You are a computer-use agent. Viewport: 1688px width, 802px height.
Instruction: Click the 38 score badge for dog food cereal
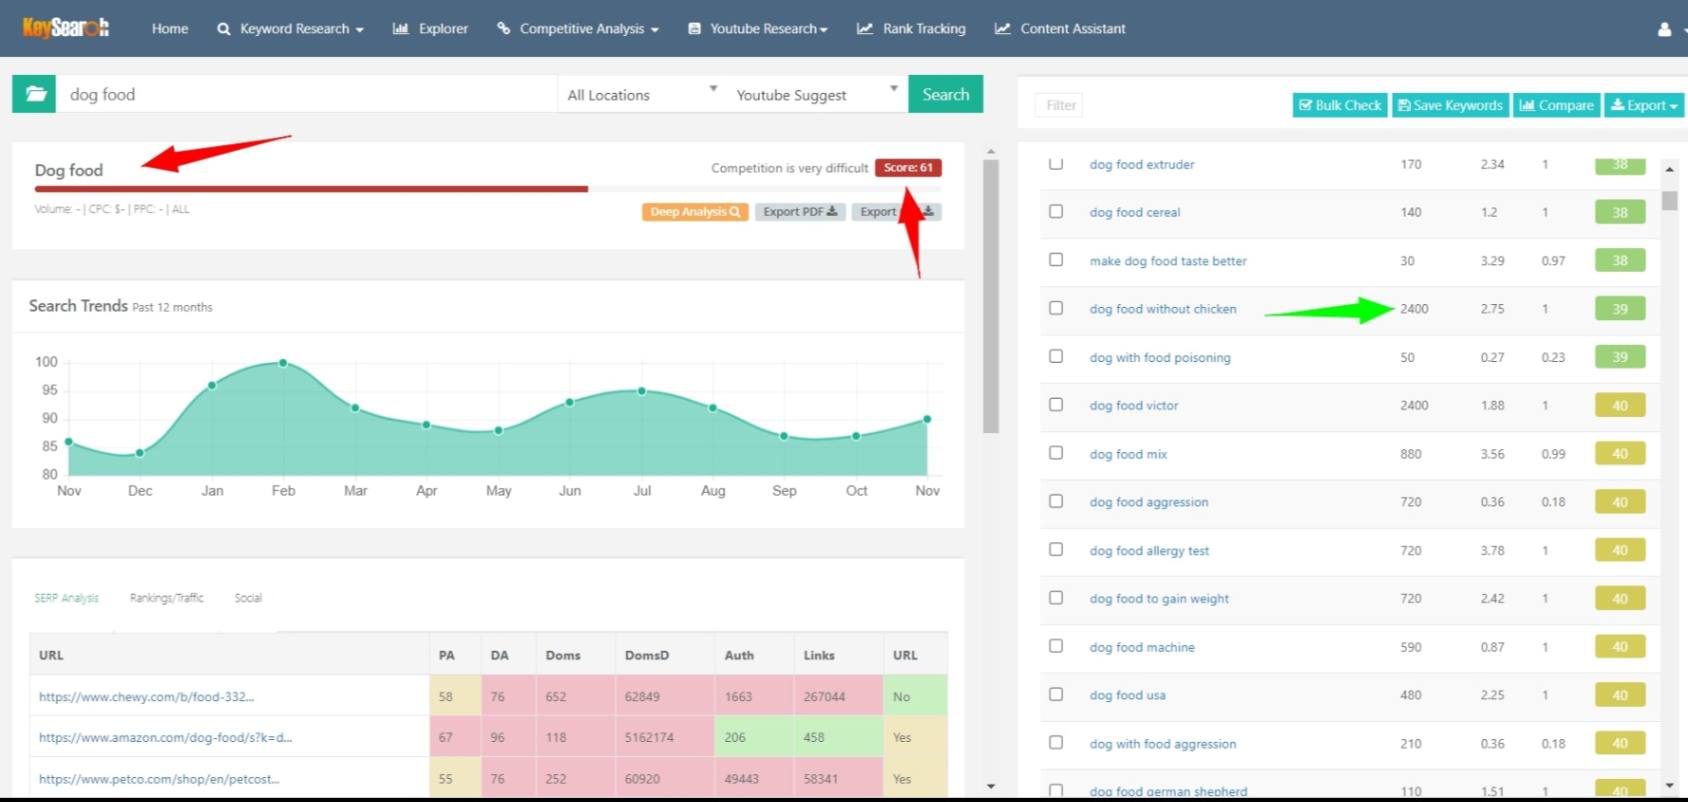tap(1620, 212)
